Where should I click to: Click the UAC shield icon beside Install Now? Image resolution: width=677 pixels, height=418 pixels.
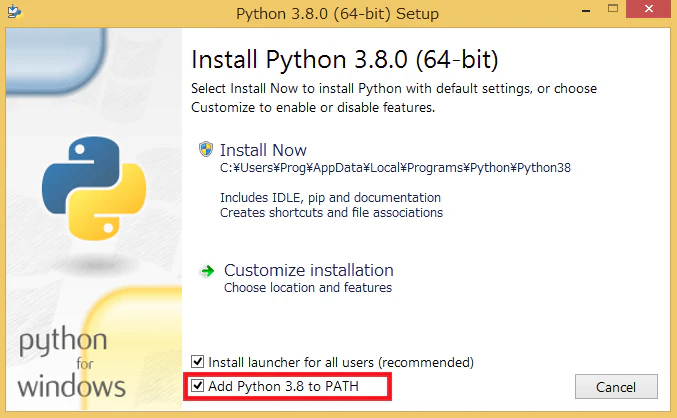point(206,149)
